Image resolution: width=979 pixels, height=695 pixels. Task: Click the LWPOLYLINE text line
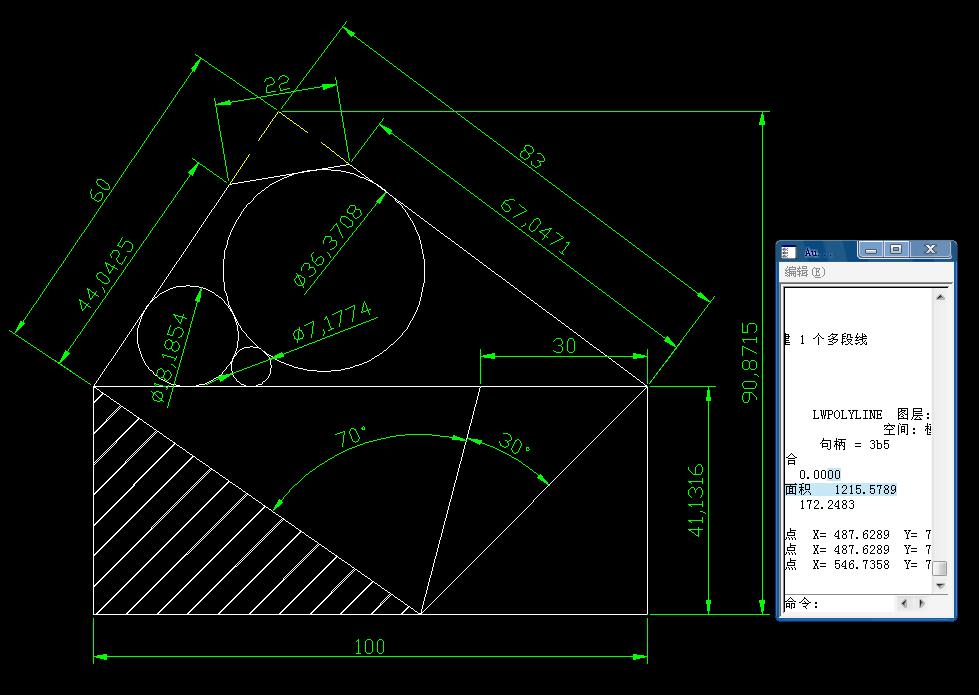(x=871, y=415)
